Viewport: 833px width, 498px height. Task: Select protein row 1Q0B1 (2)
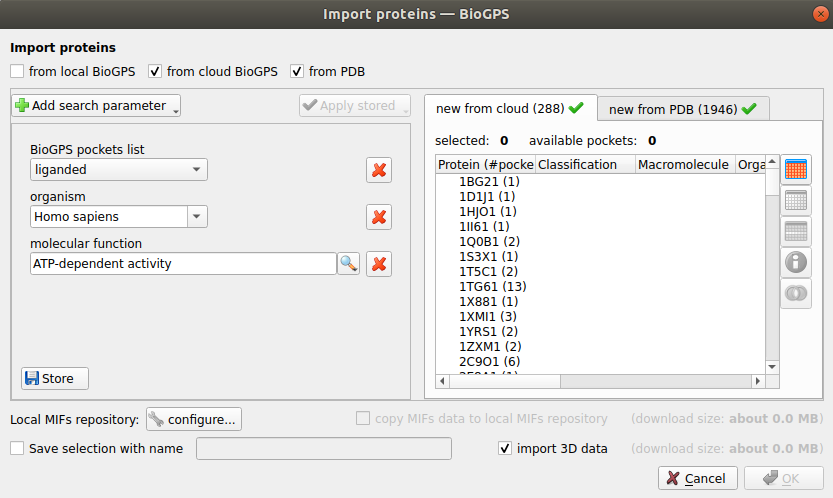(489, 242)
